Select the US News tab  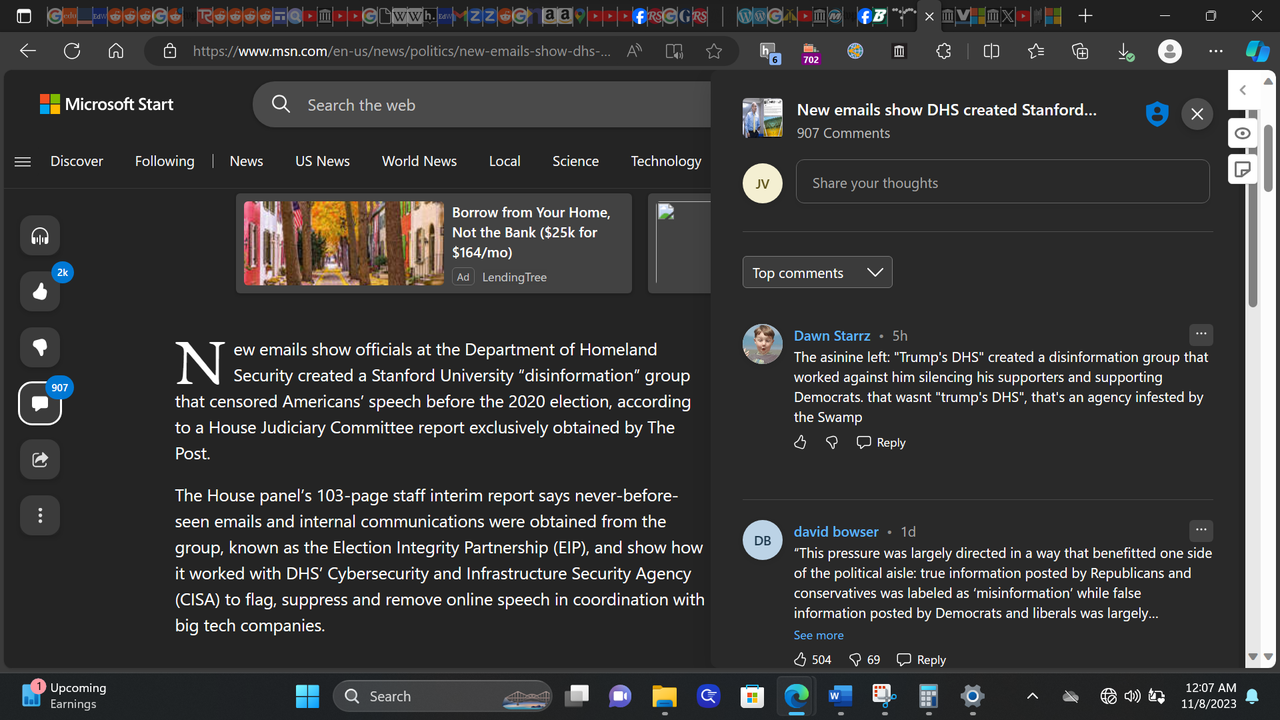(x=322, y=161)
